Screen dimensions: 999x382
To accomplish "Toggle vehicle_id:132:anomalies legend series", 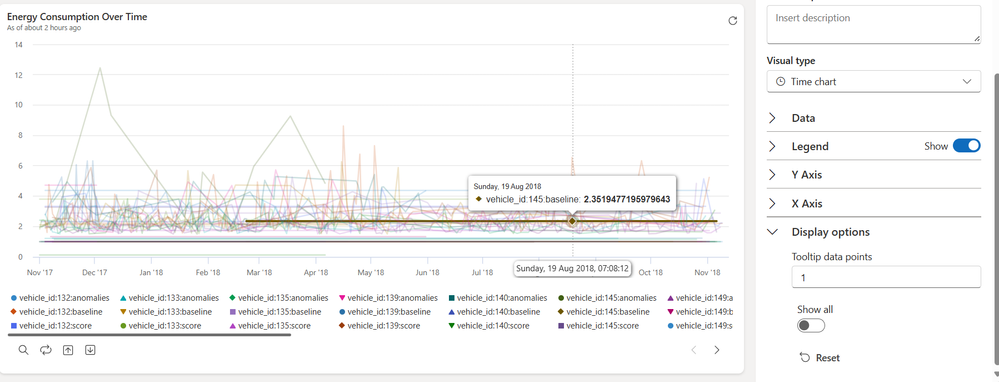I will [x=60, y=297].
